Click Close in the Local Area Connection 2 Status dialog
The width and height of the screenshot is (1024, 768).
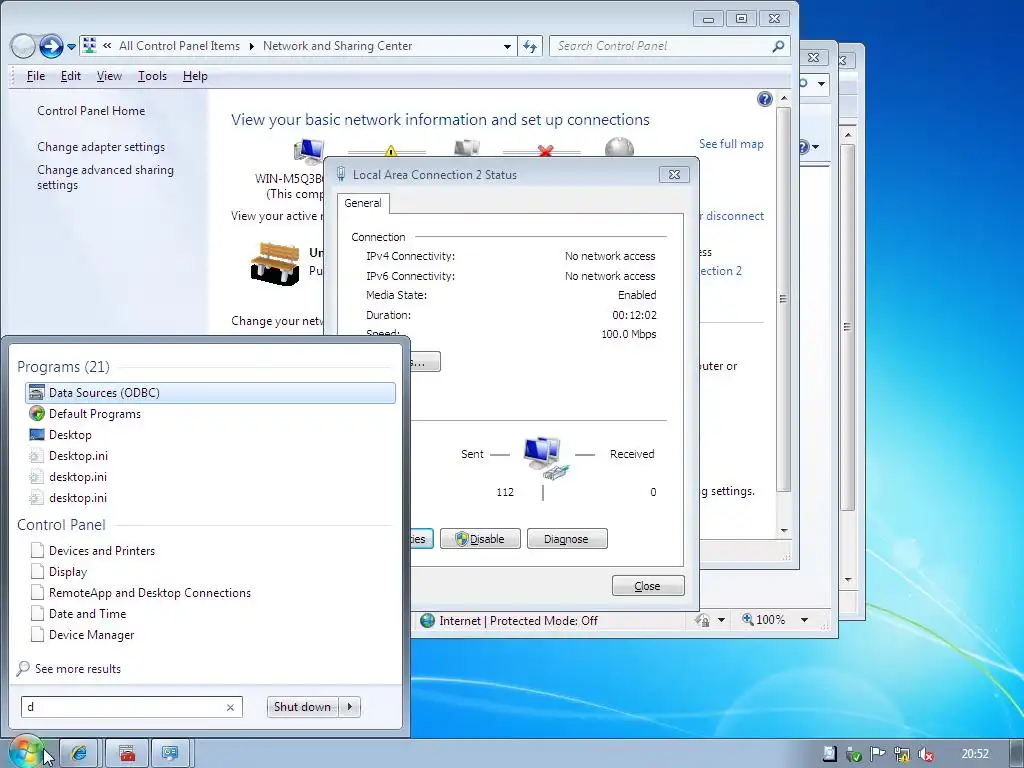pos(648,586)
